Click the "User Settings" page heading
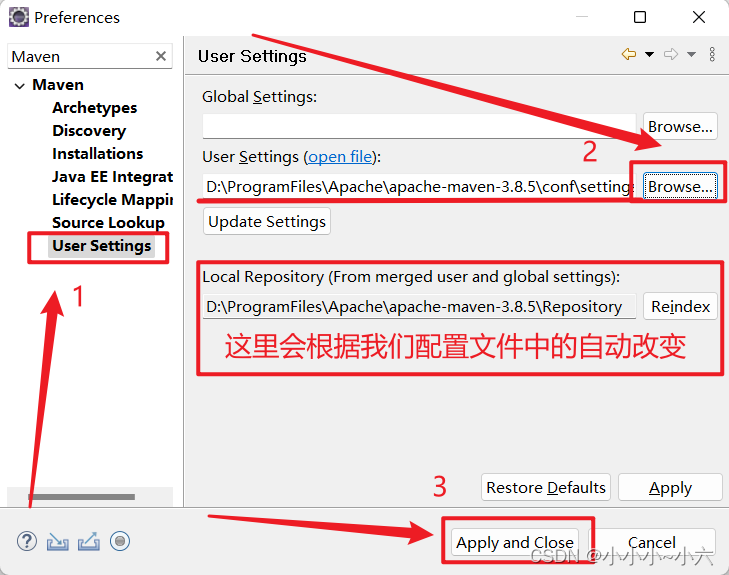 coord(252,56)
